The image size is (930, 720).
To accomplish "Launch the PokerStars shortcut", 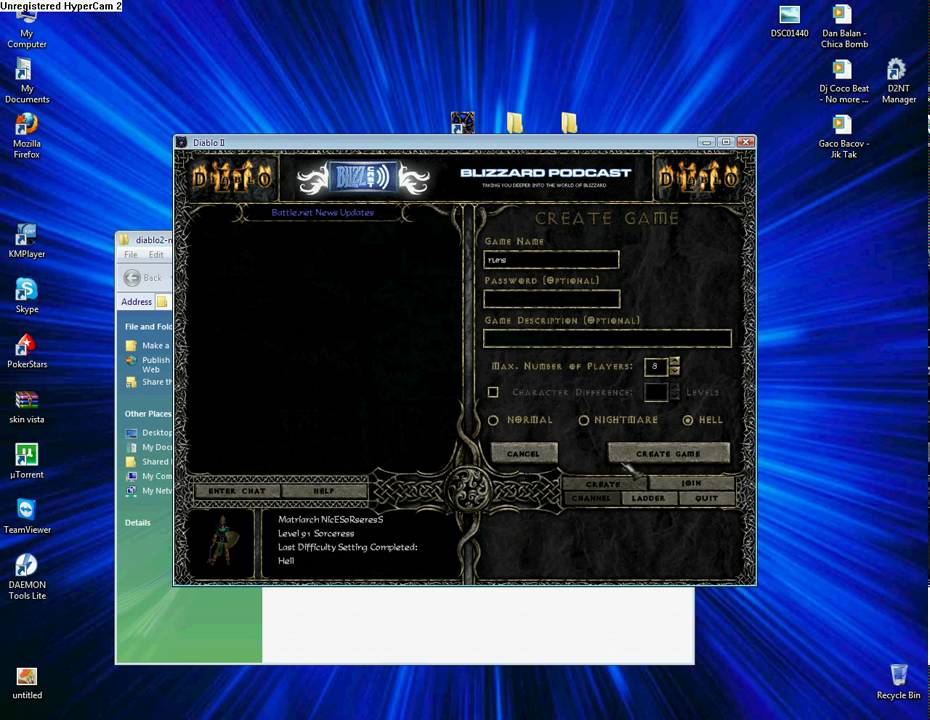I will click(x=26, y=352).
